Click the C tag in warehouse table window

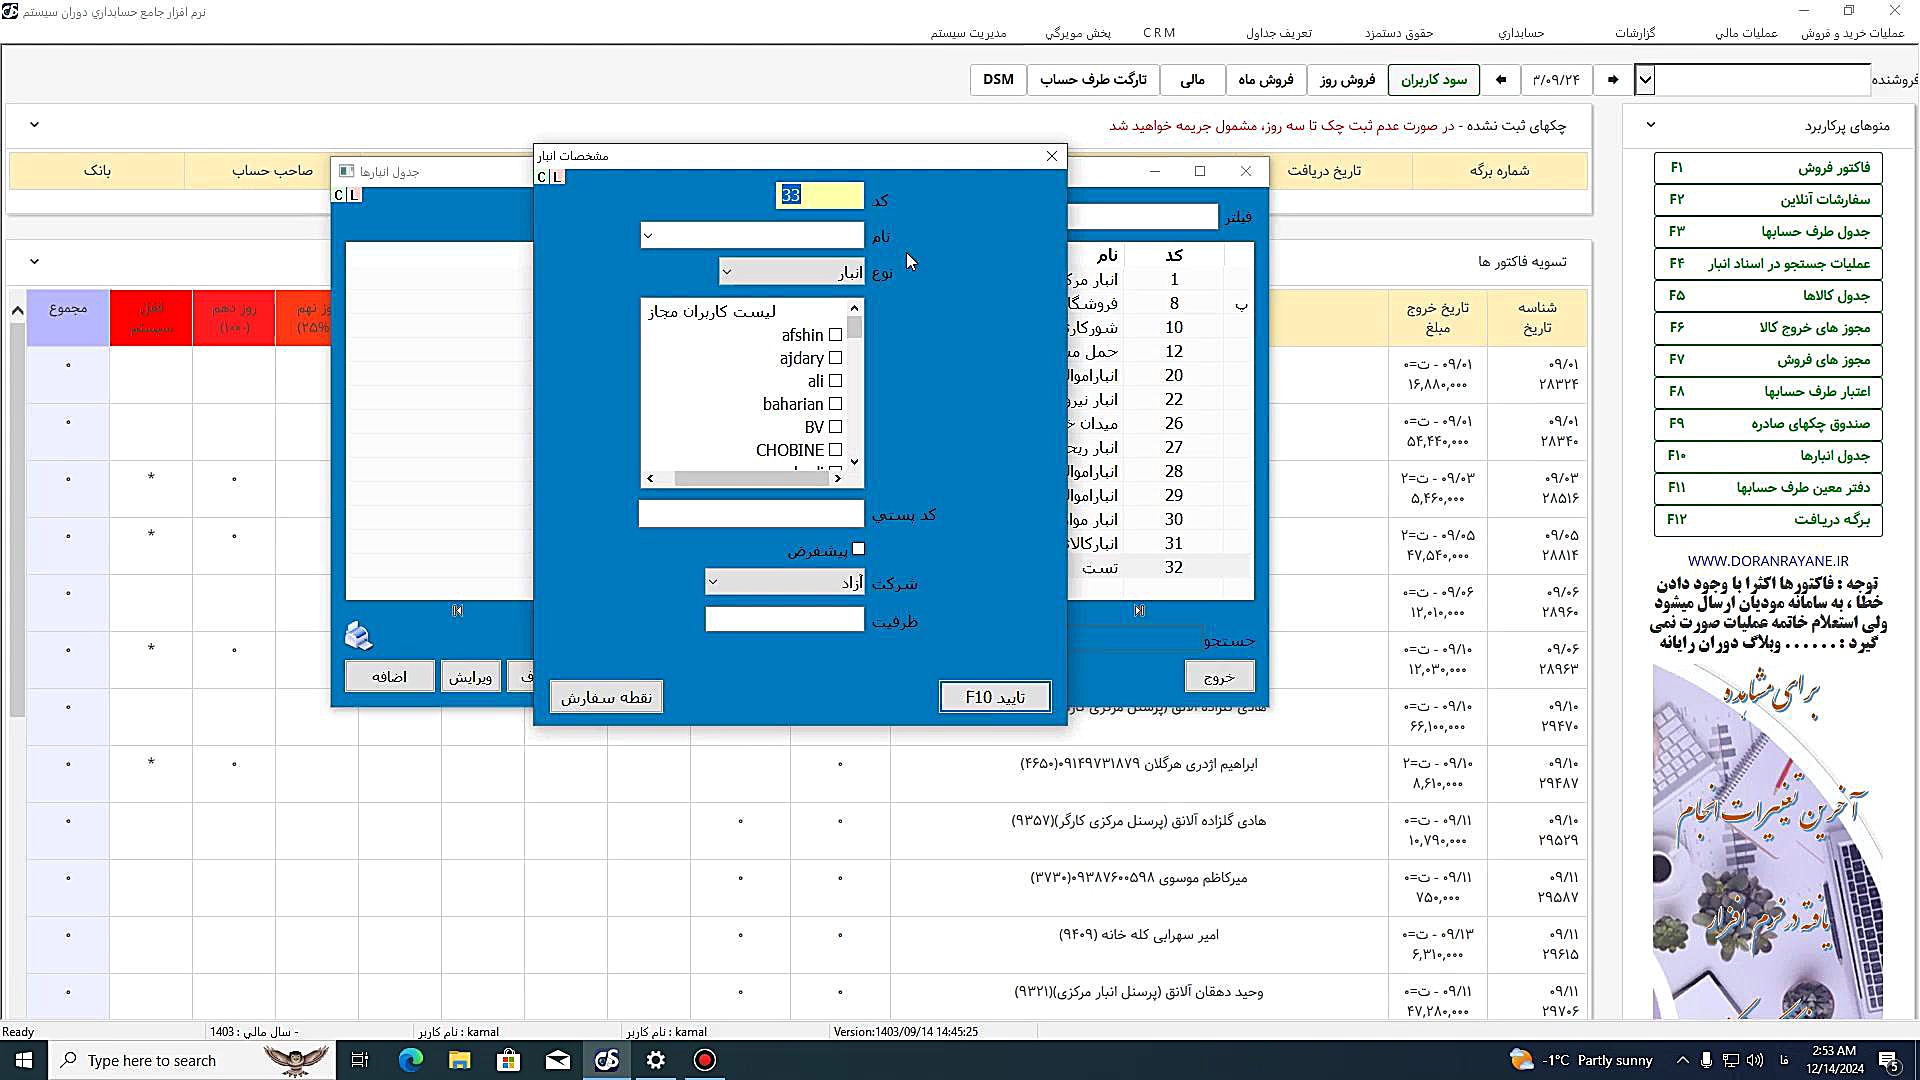(338, 195)
